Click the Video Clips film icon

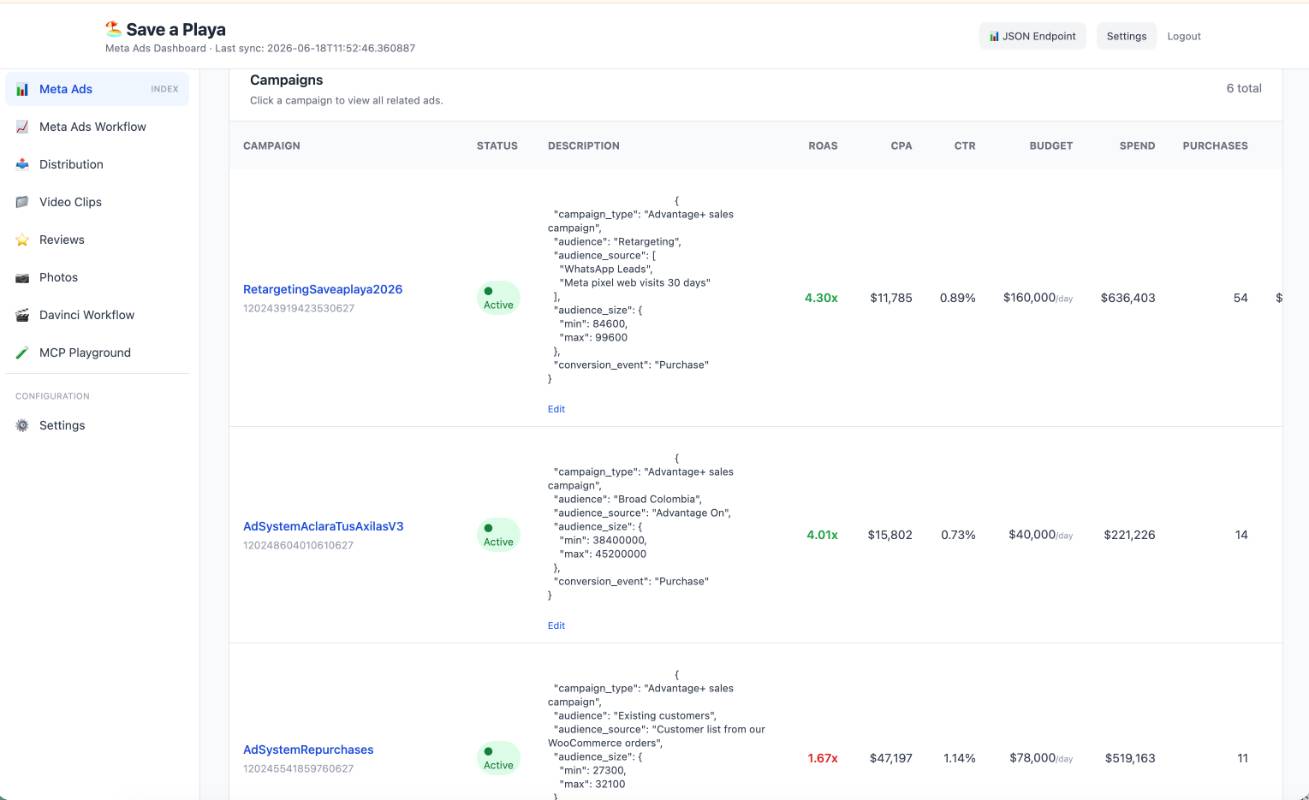[22, 202]
